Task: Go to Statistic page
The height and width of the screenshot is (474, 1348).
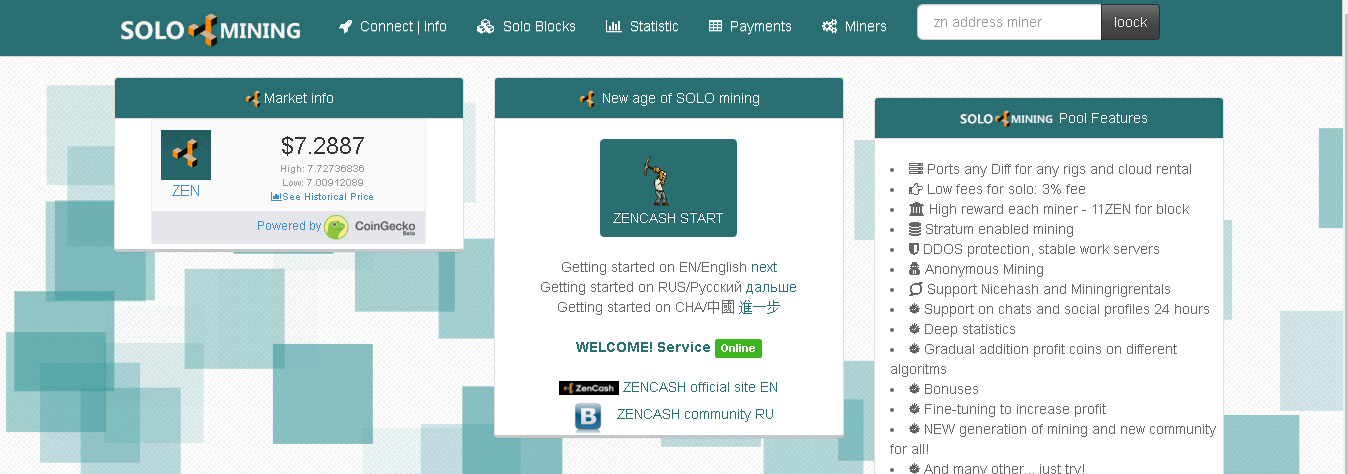Action: [x=642, y=26]
